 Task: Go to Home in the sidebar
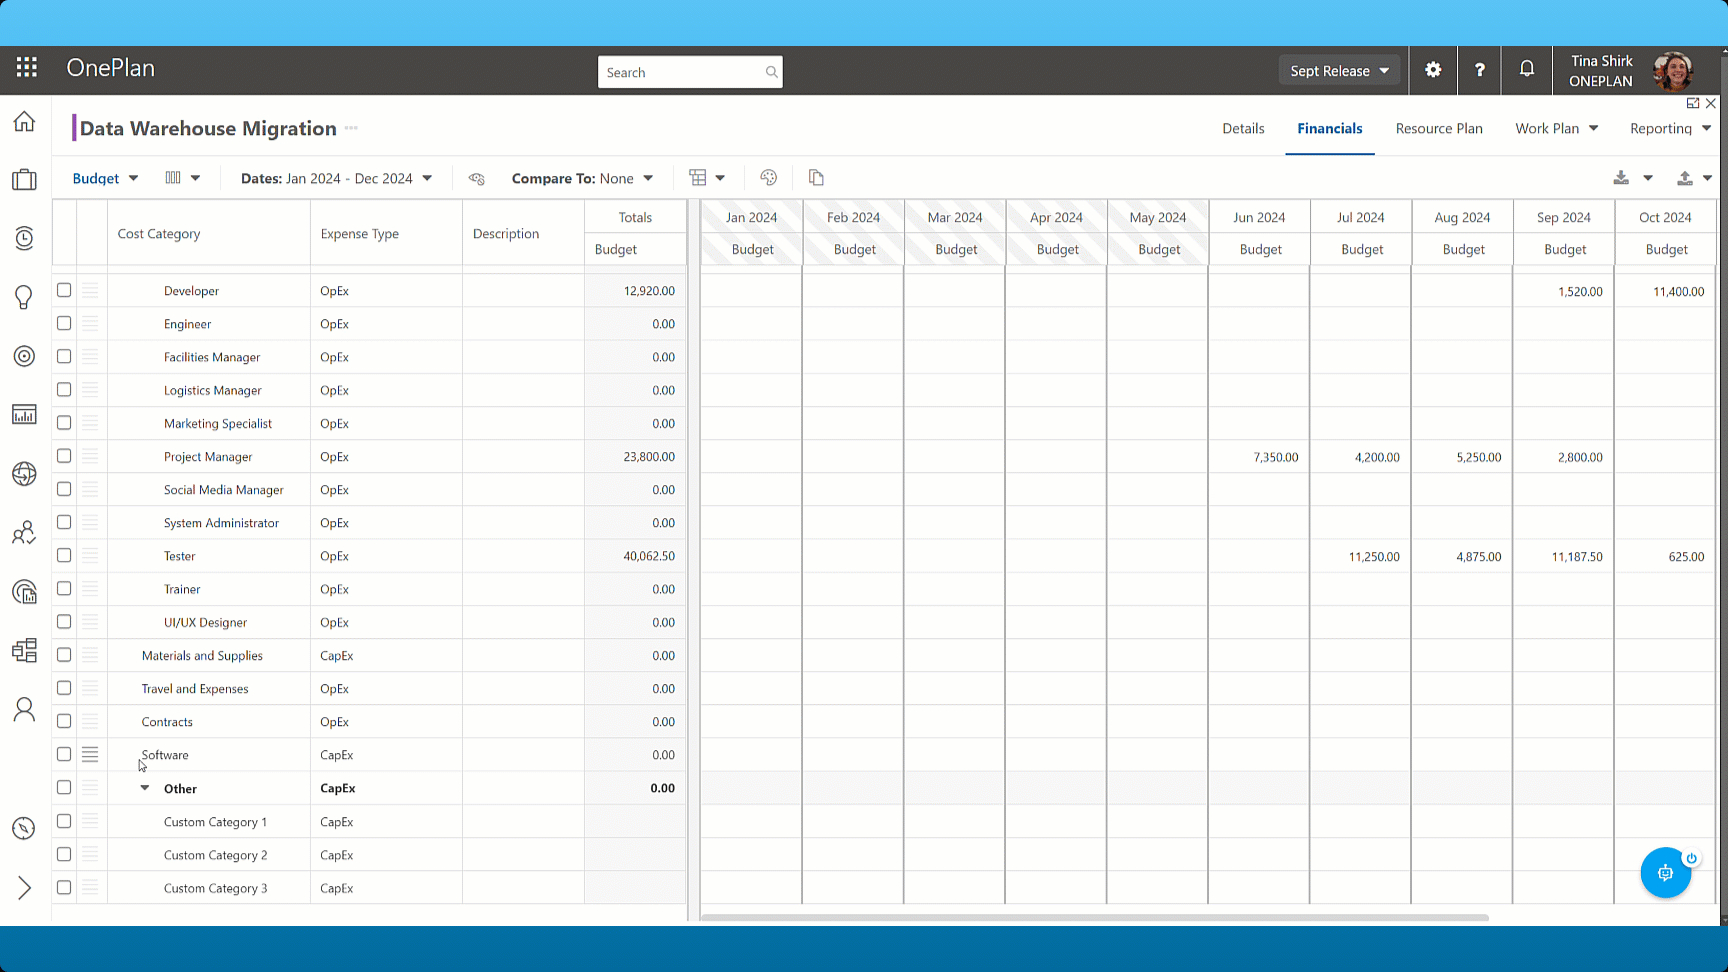tap(24, 122)
